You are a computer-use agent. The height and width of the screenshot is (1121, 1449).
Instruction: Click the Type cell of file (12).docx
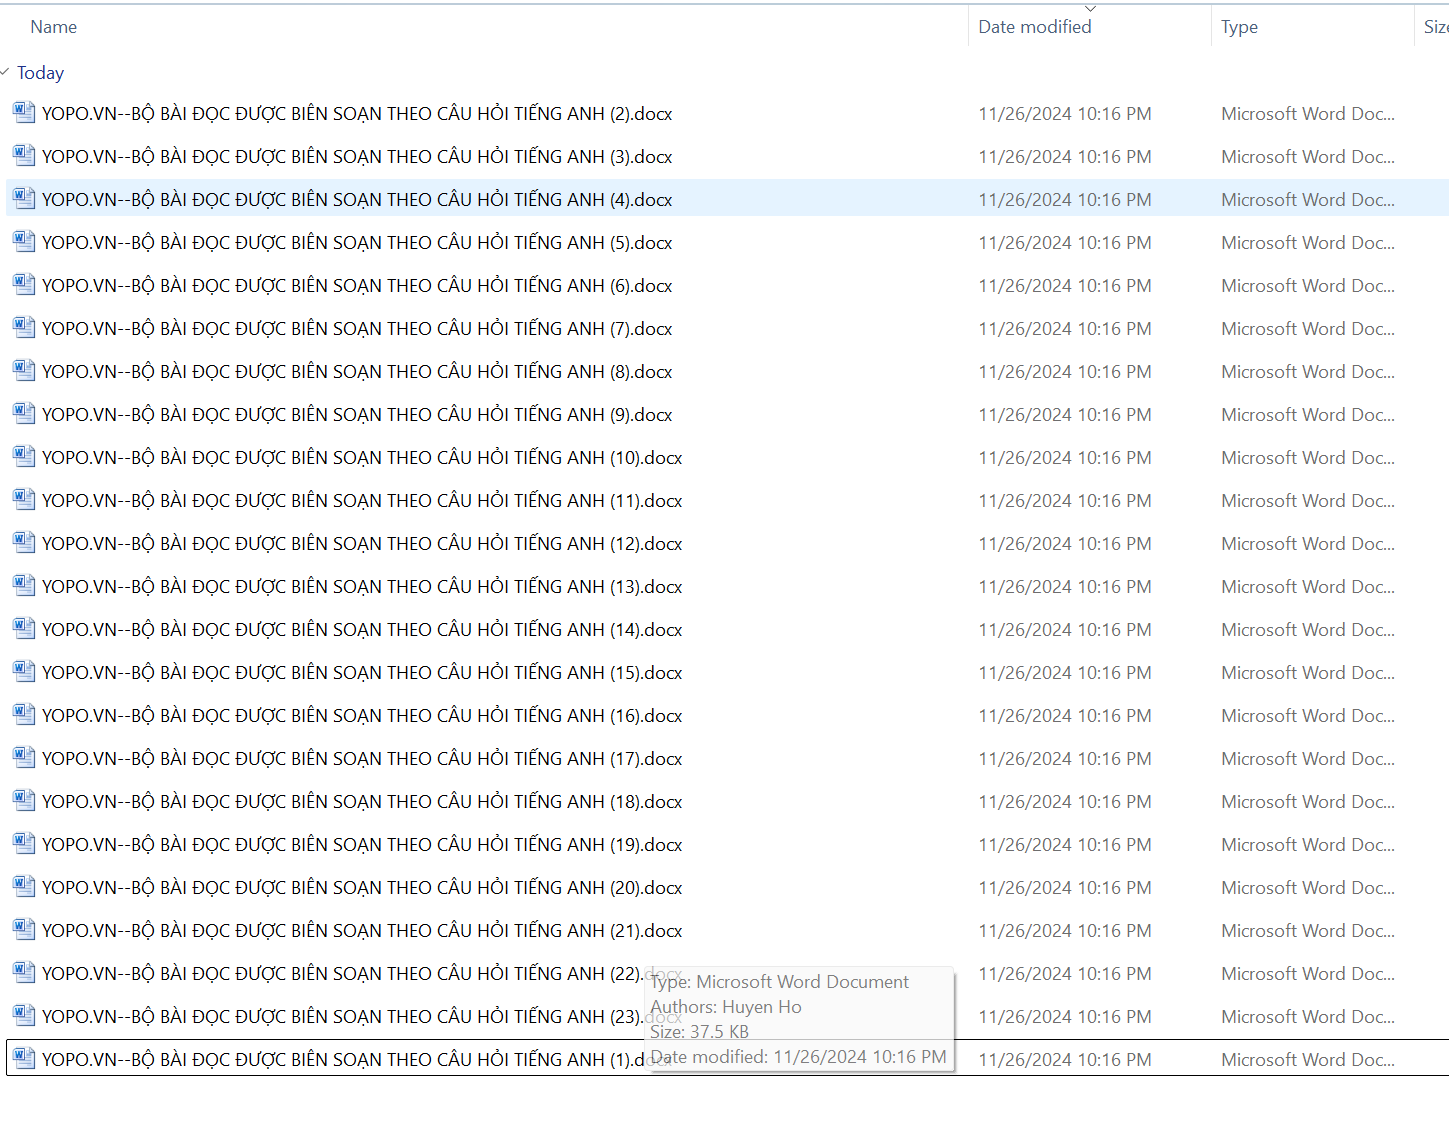click(x=1308, y=544)
